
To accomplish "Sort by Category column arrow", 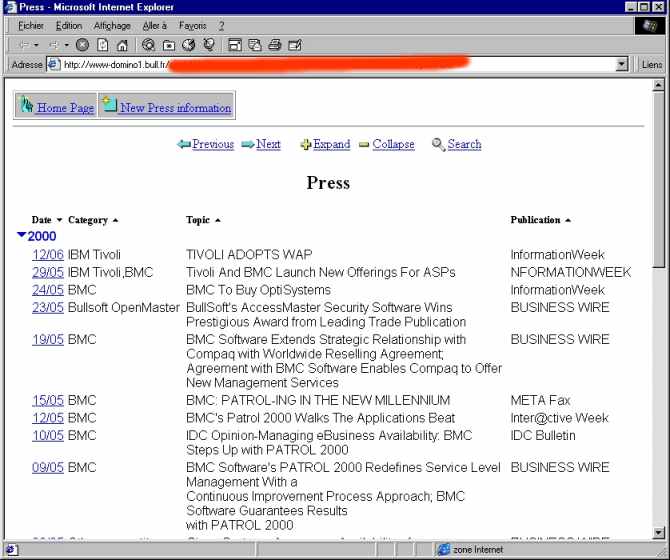I will pyautogui.click(x=115, y=220).
